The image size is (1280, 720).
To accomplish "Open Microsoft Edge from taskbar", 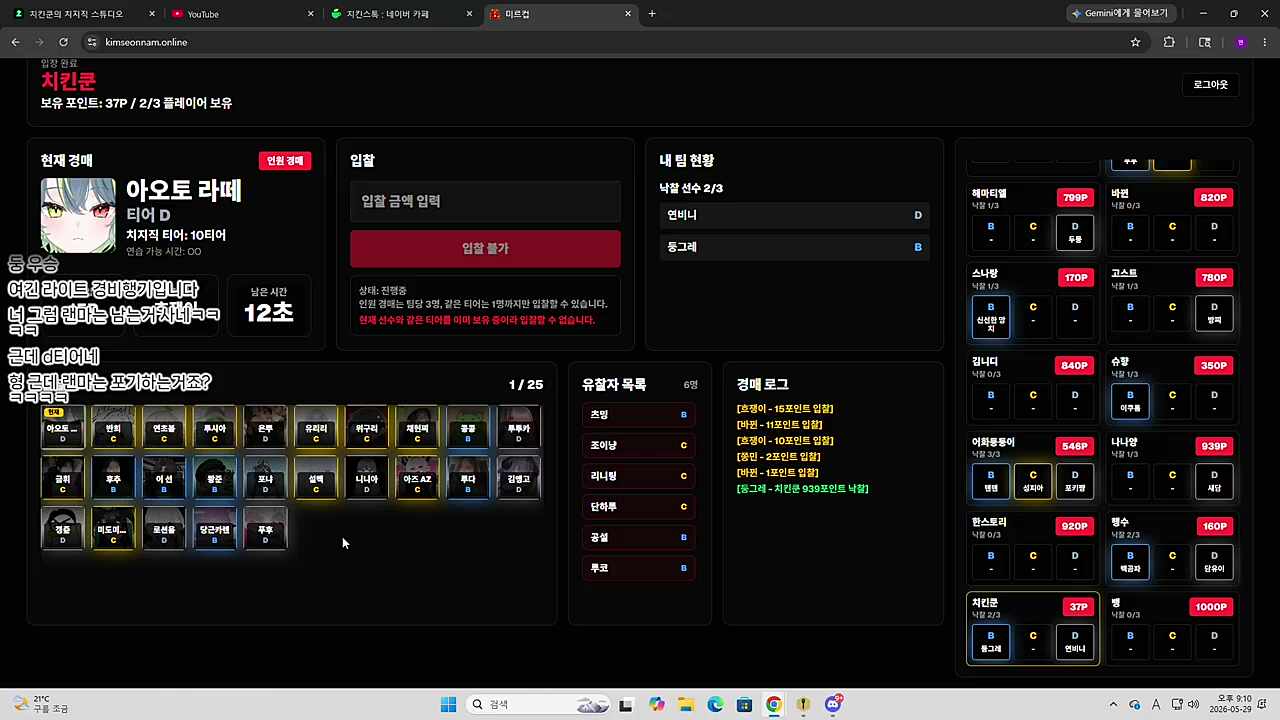I will [715, 705].
